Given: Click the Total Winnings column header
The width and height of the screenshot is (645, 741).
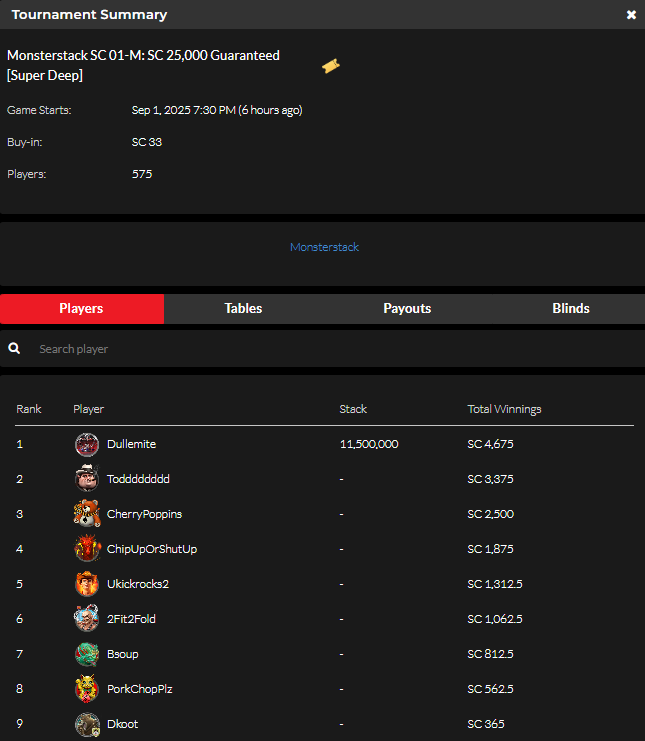Looking at the screenshot, I should coord(504,409).
